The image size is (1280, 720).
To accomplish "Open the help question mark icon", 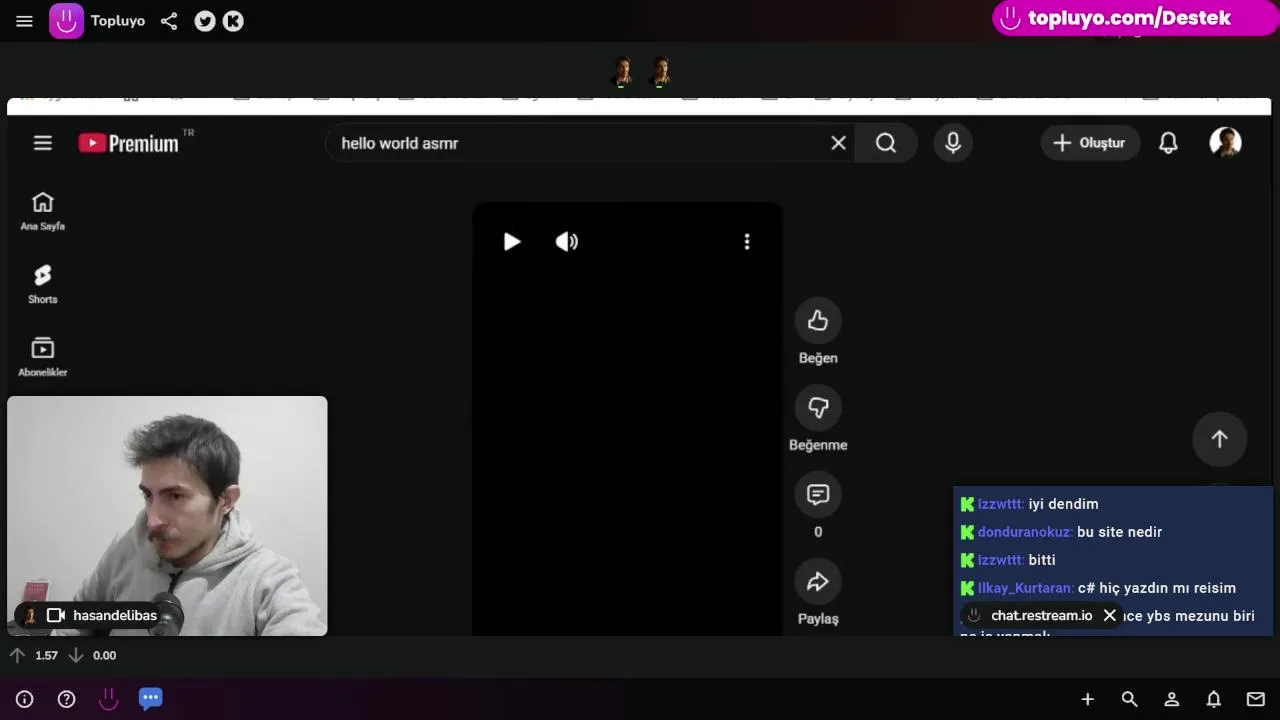I will (66, 699).
